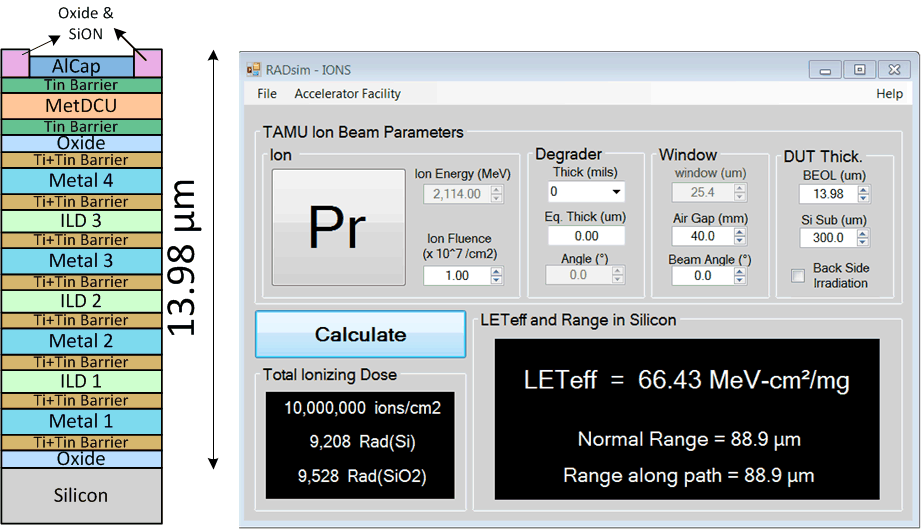This screenshot has height=529, width=921.
Task: Maximize the RADsim window
Action: [x=859, y=70]
